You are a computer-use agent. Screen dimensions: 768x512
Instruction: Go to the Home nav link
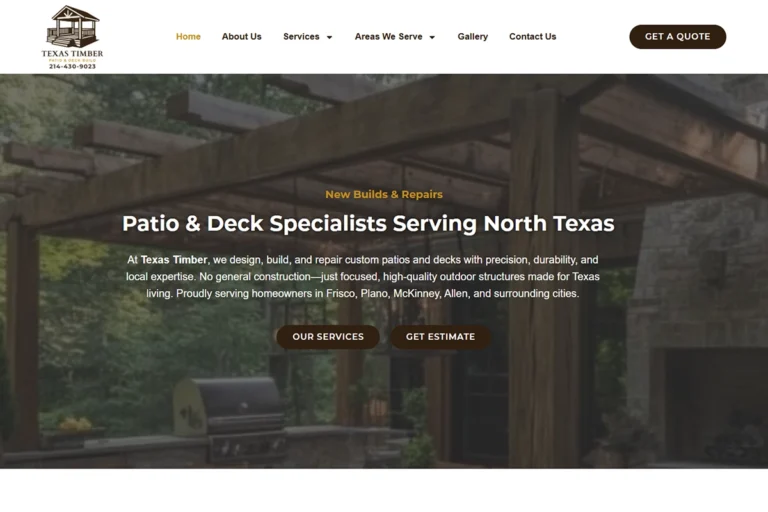tap(188, 37)
